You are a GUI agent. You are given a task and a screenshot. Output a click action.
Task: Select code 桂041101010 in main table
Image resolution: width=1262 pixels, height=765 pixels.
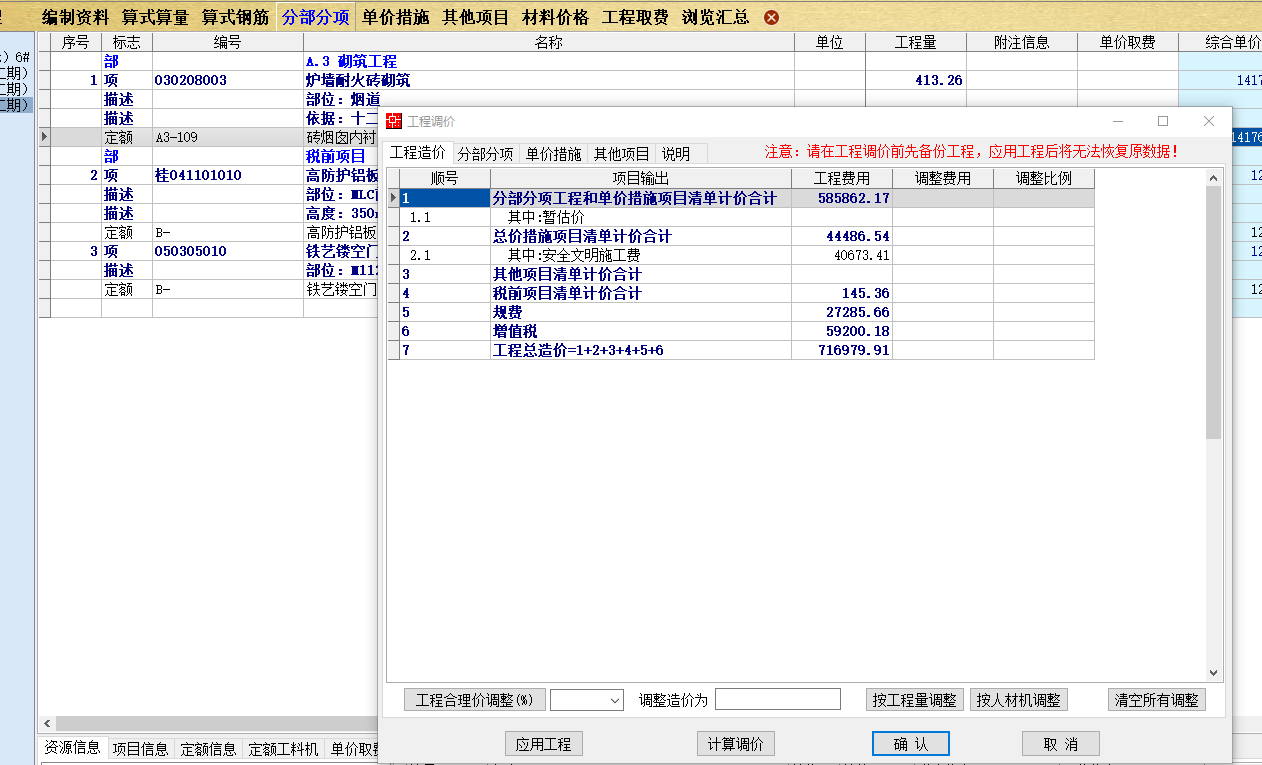click(x=228, y=175)
